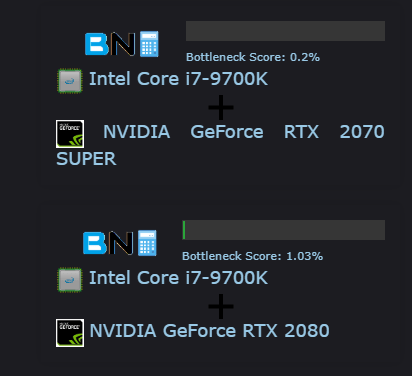Viewport: 412px width, 376px height.
Task: Click the plus sign above RTX 2080
Action: tap(221, 306)
